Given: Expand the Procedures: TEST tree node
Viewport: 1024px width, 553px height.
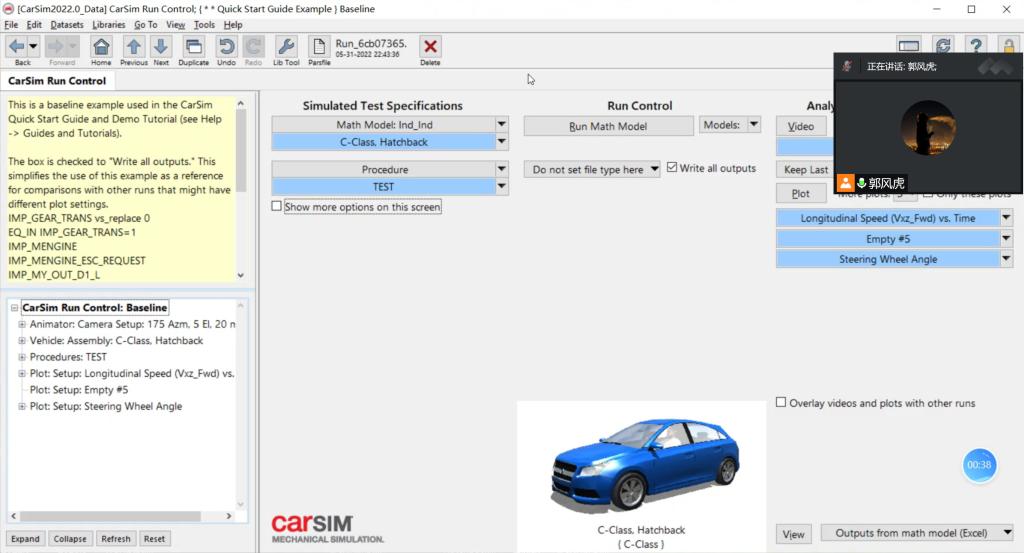Looking at the screenshot, I should click(22, 357).
